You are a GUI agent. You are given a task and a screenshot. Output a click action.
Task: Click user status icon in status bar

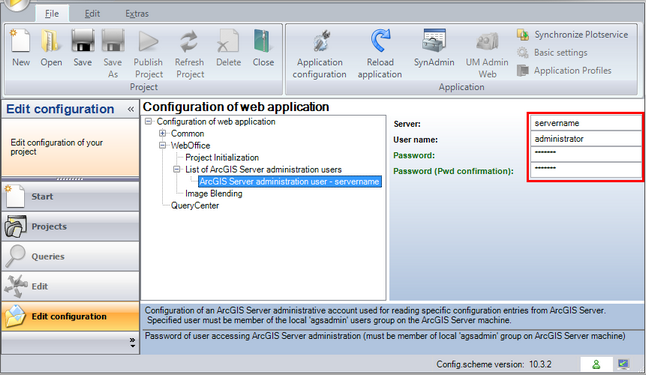[596, 364]
